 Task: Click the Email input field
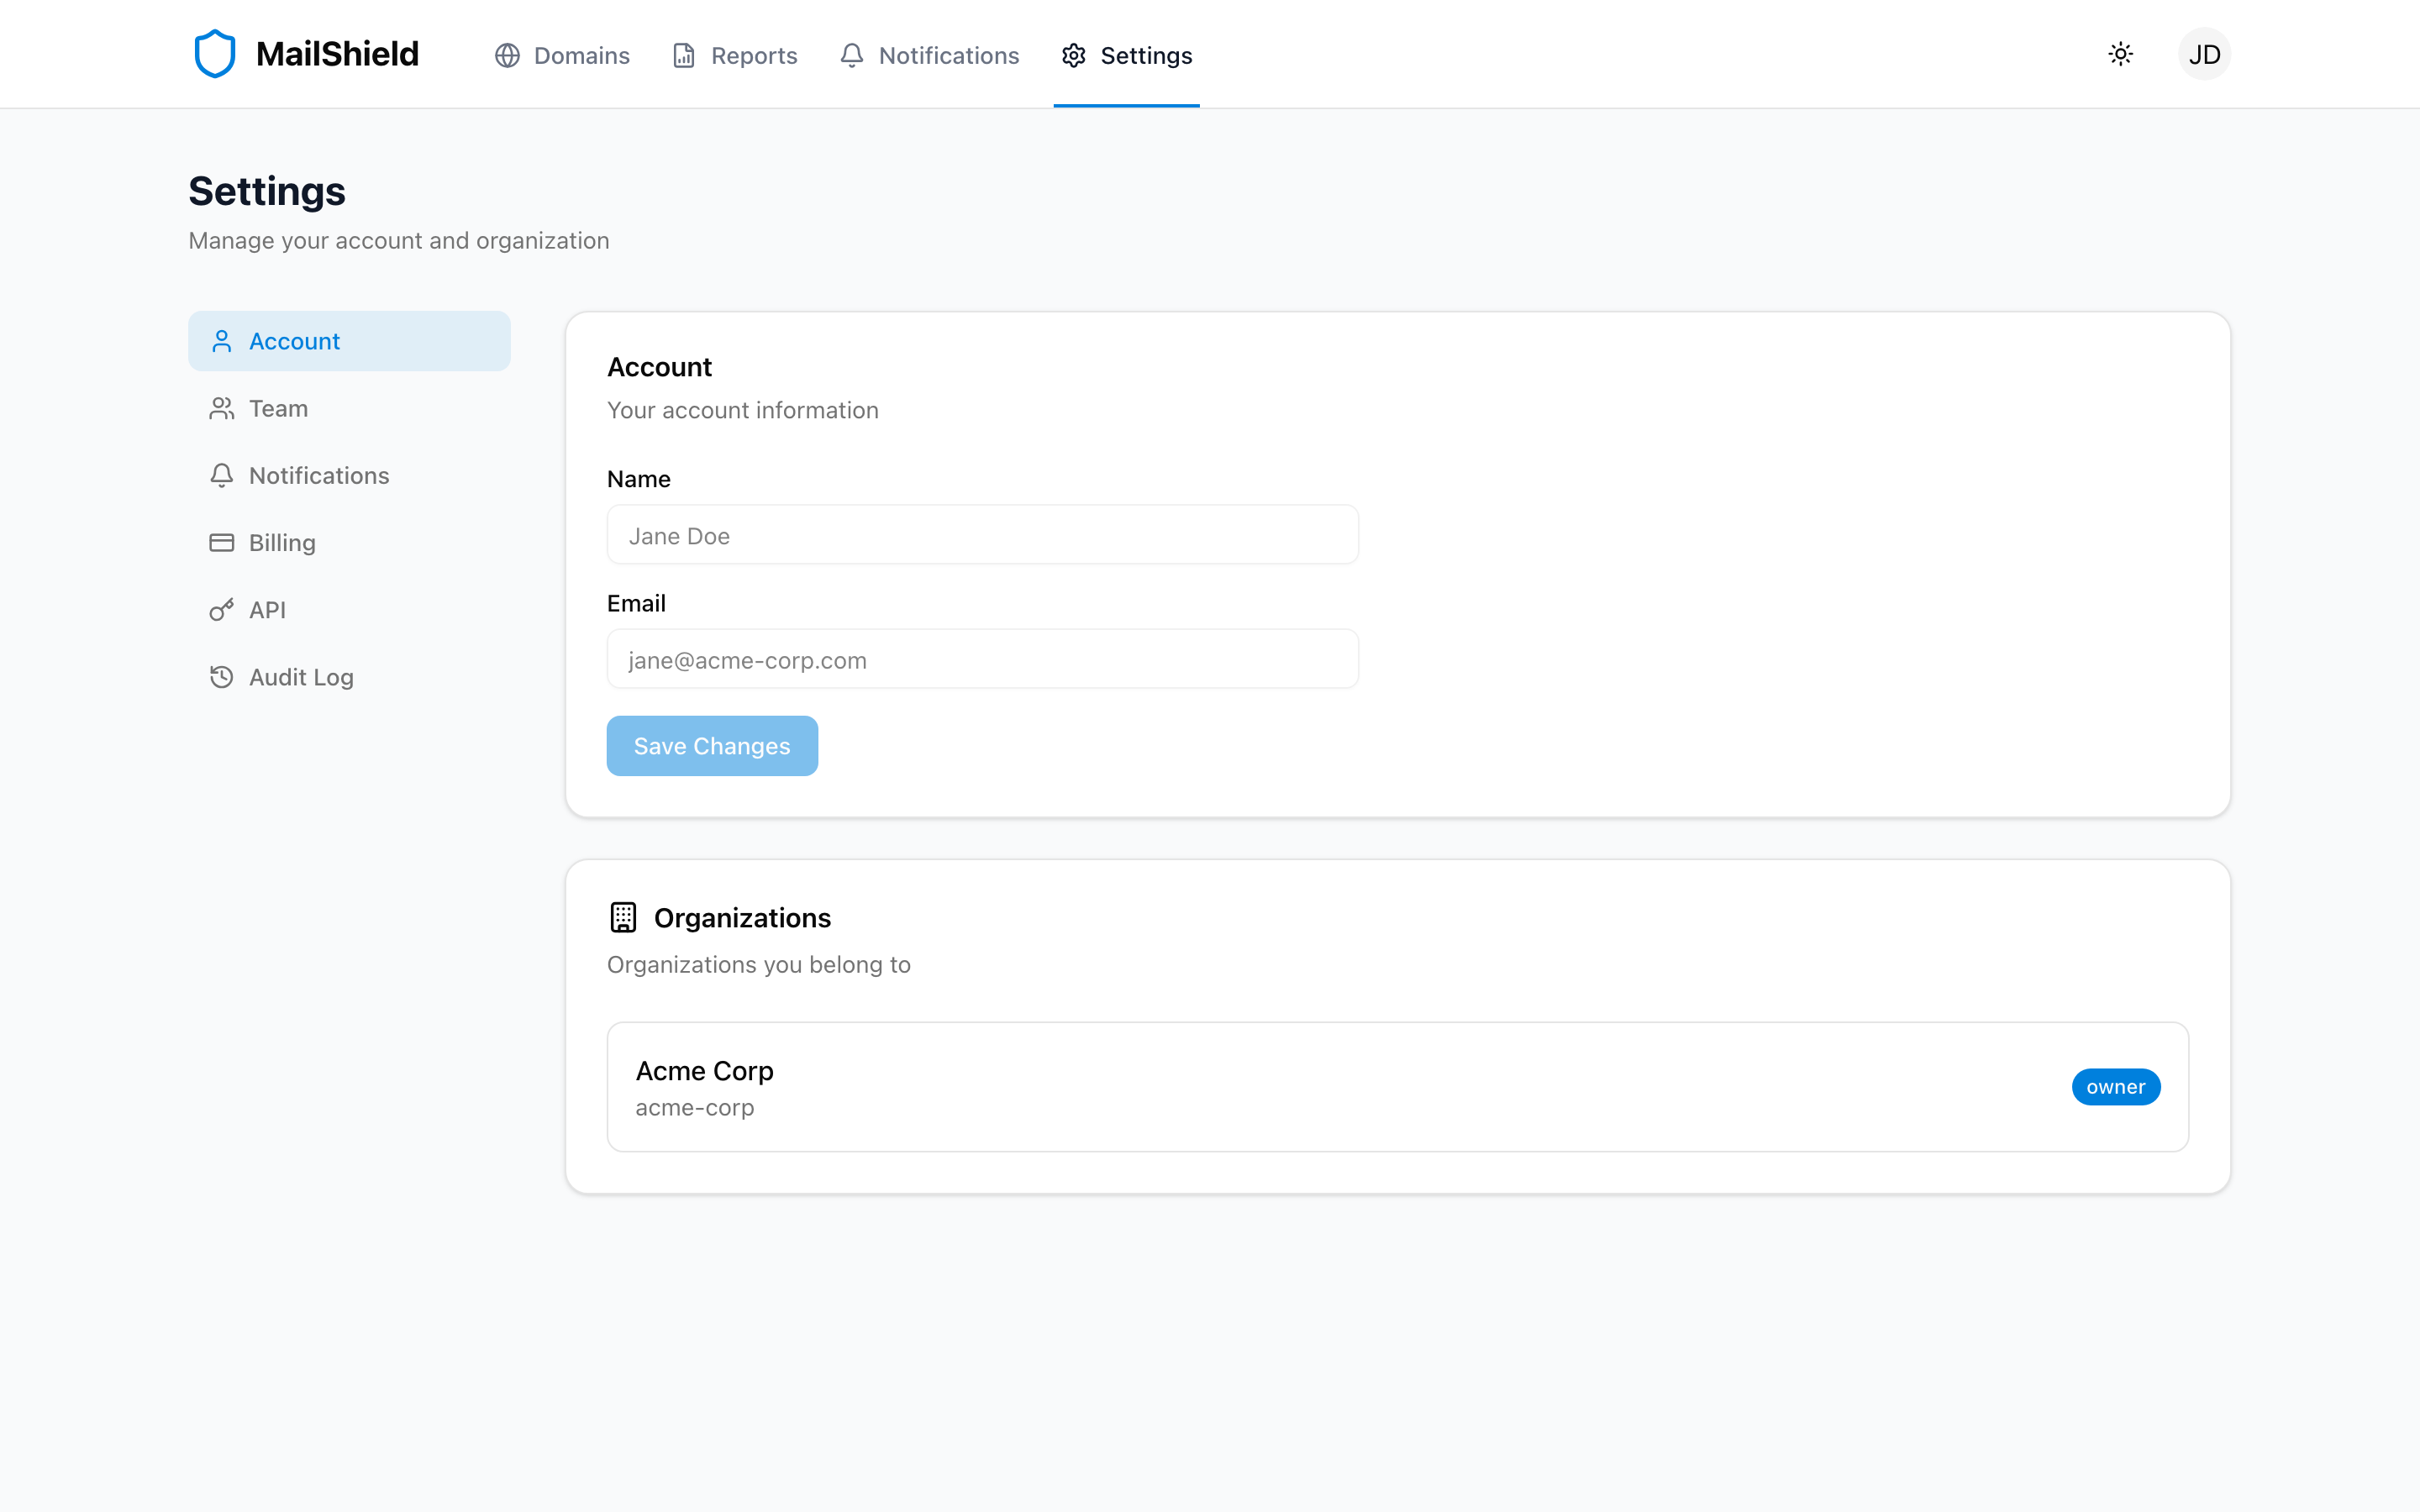coord(982,658)
